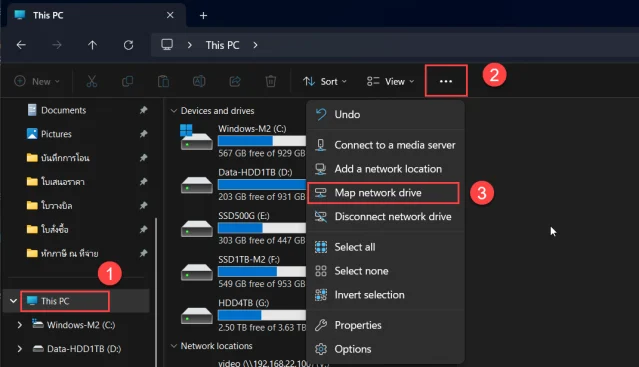Collapse the Network locations group

[x=174, y=346]
